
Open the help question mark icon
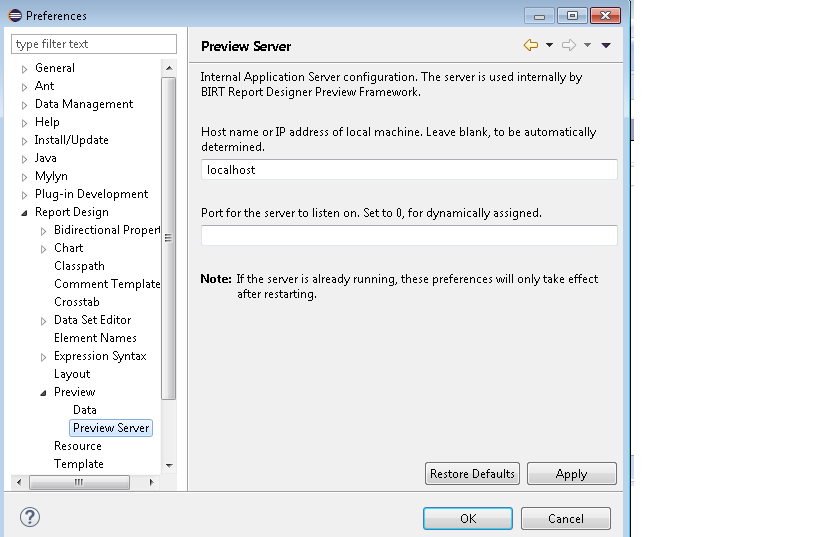pos(30,517)
